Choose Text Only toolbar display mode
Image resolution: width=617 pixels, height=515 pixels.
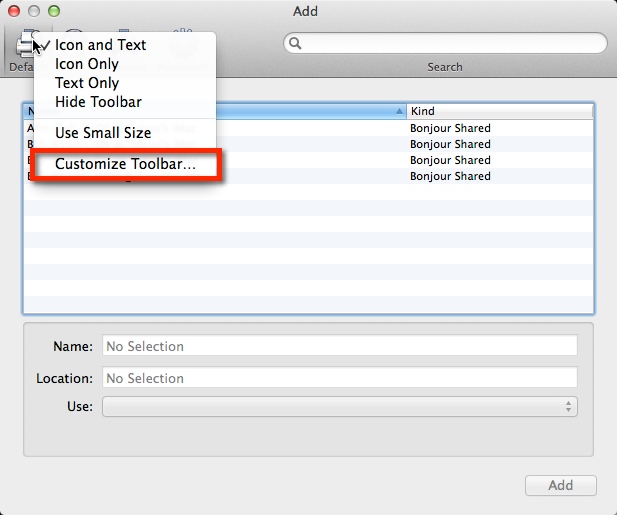(86, 83)
